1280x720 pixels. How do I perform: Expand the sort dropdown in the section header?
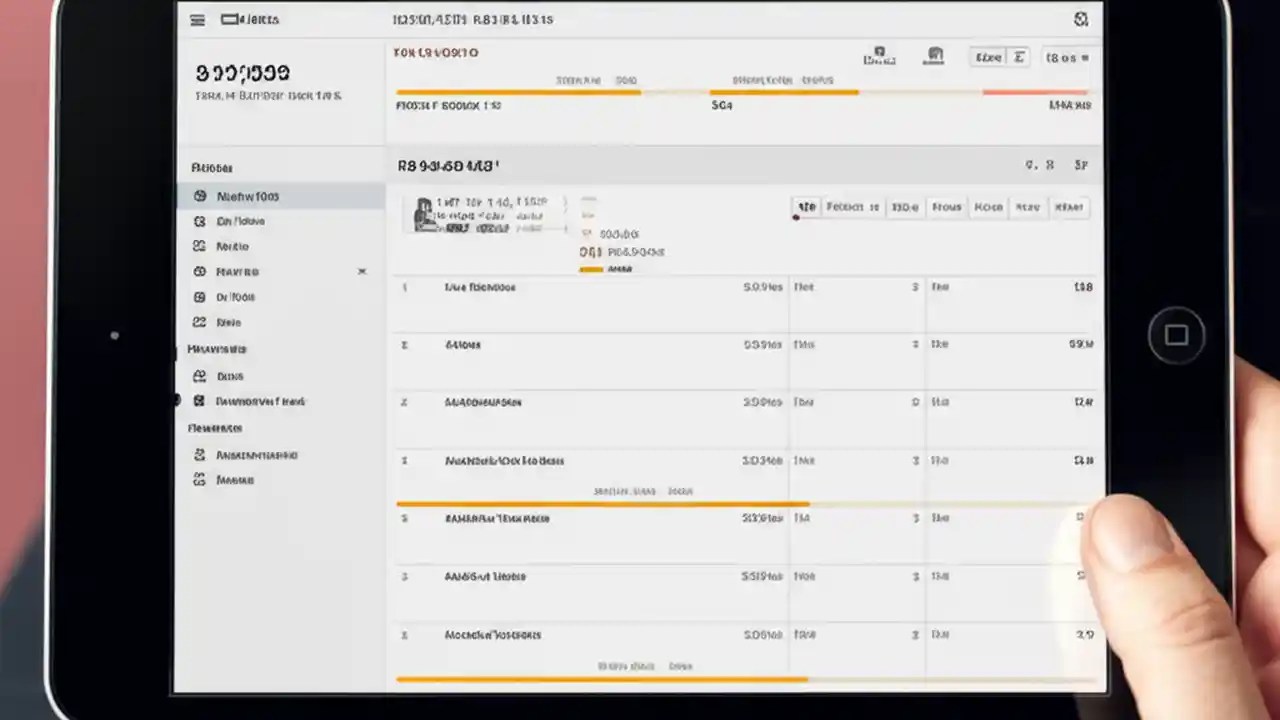point(1080,165)
